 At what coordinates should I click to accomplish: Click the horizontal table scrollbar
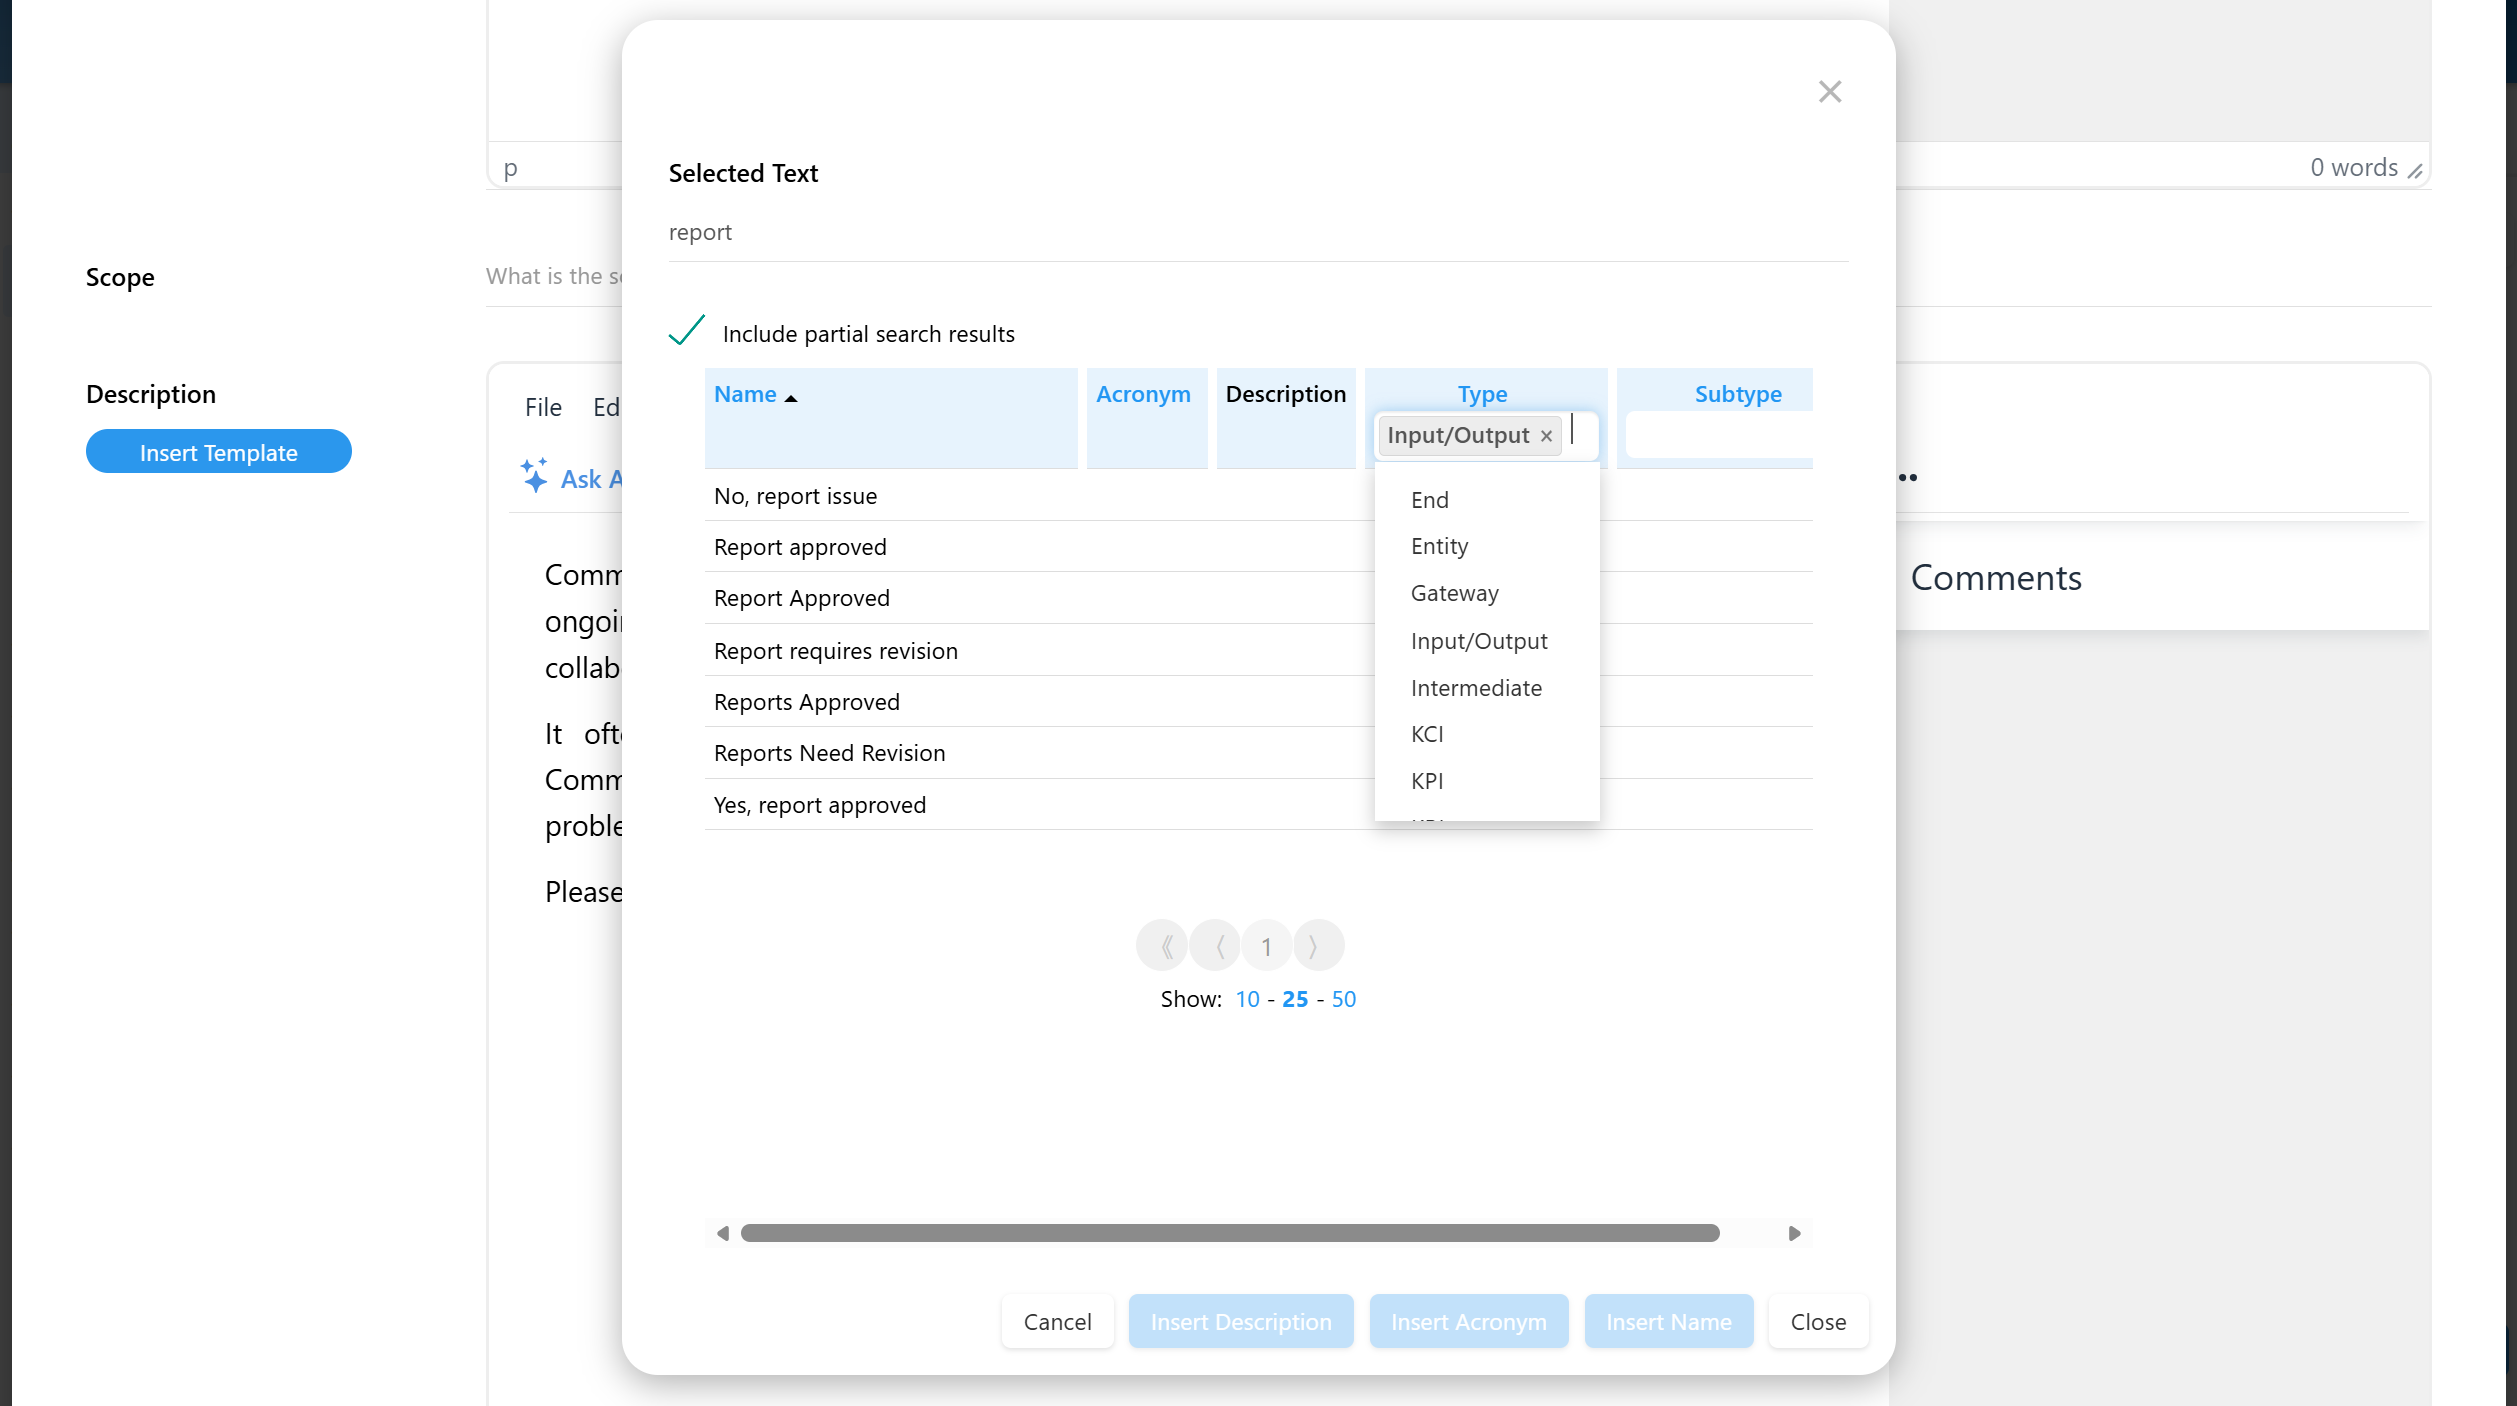[x=1229, y=1233]
